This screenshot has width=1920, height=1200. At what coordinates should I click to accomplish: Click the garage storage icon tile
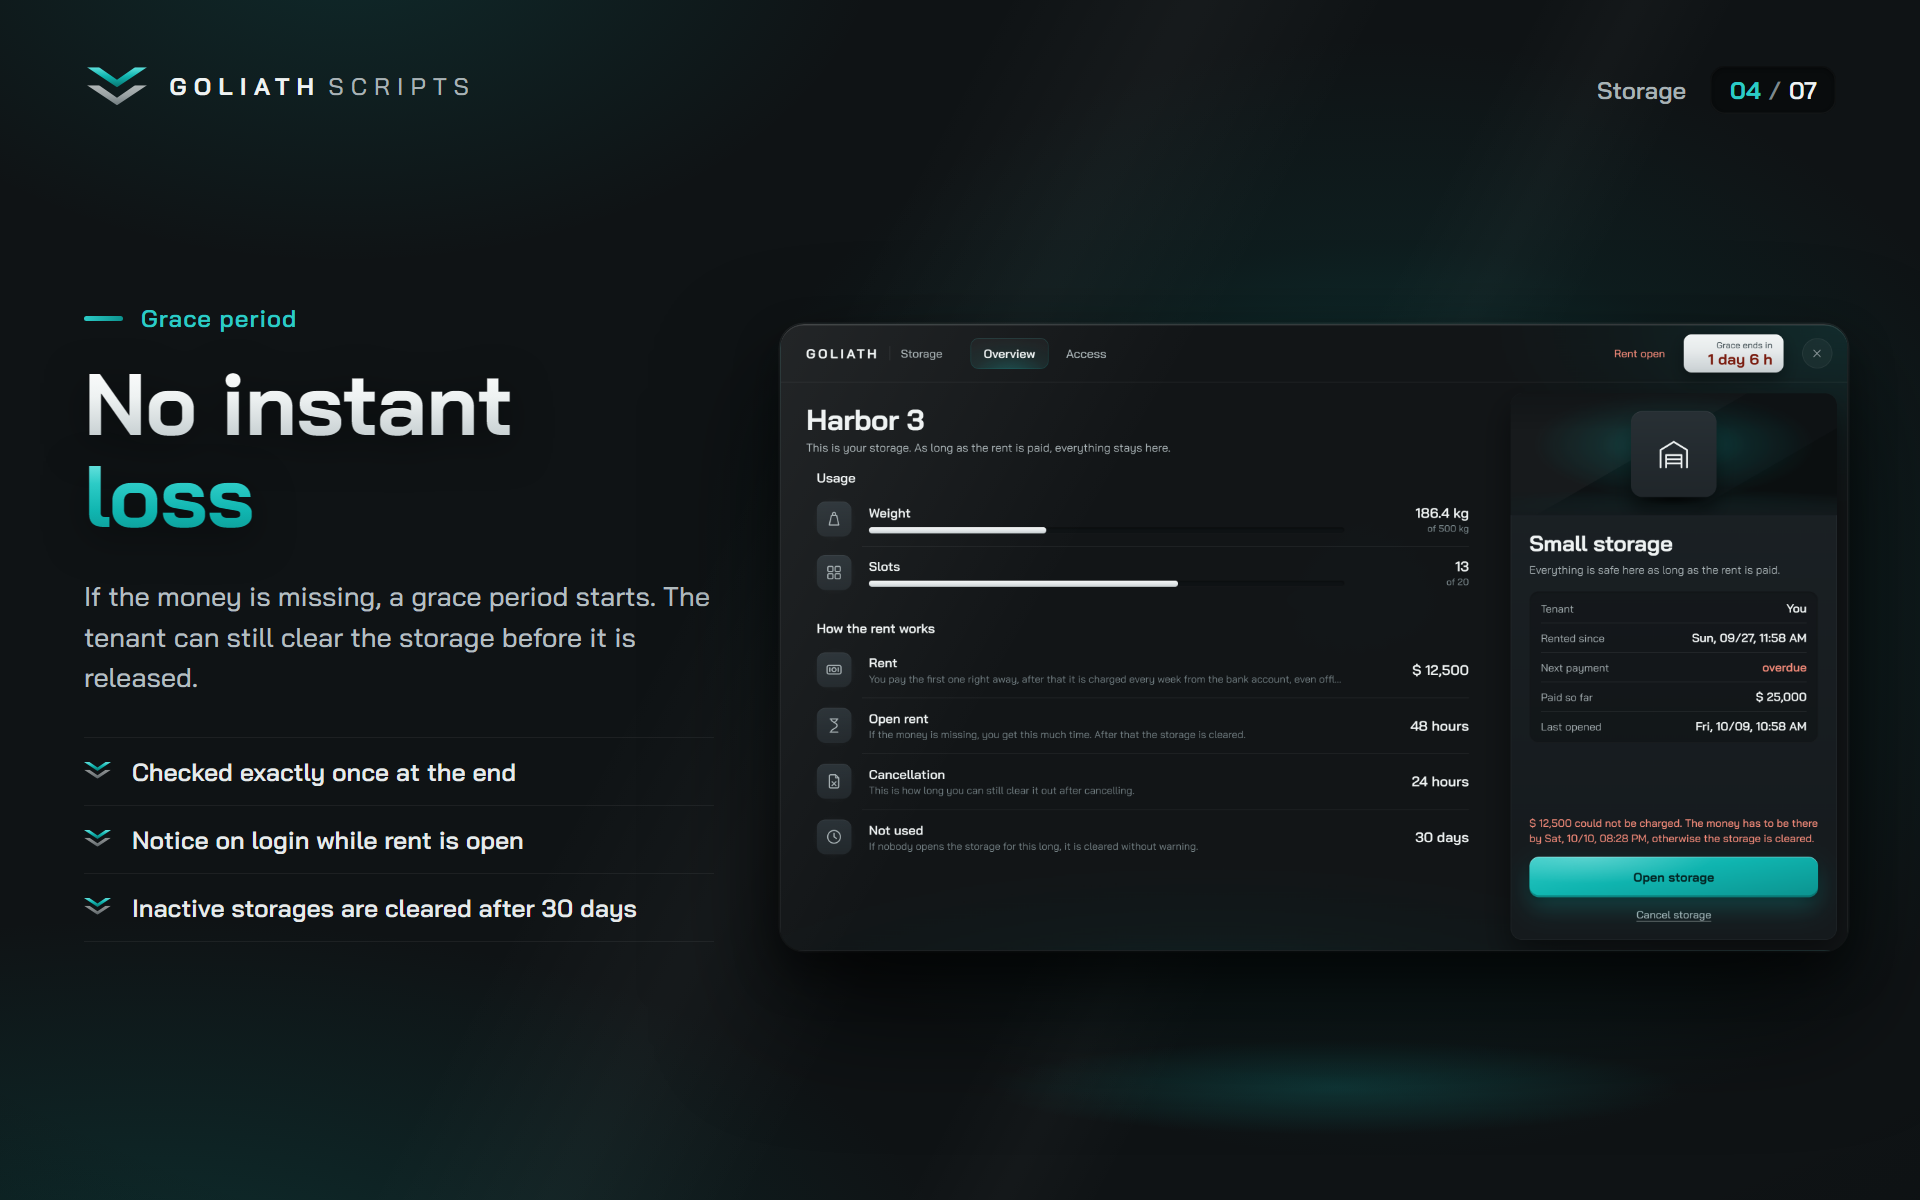[1673, 454]
